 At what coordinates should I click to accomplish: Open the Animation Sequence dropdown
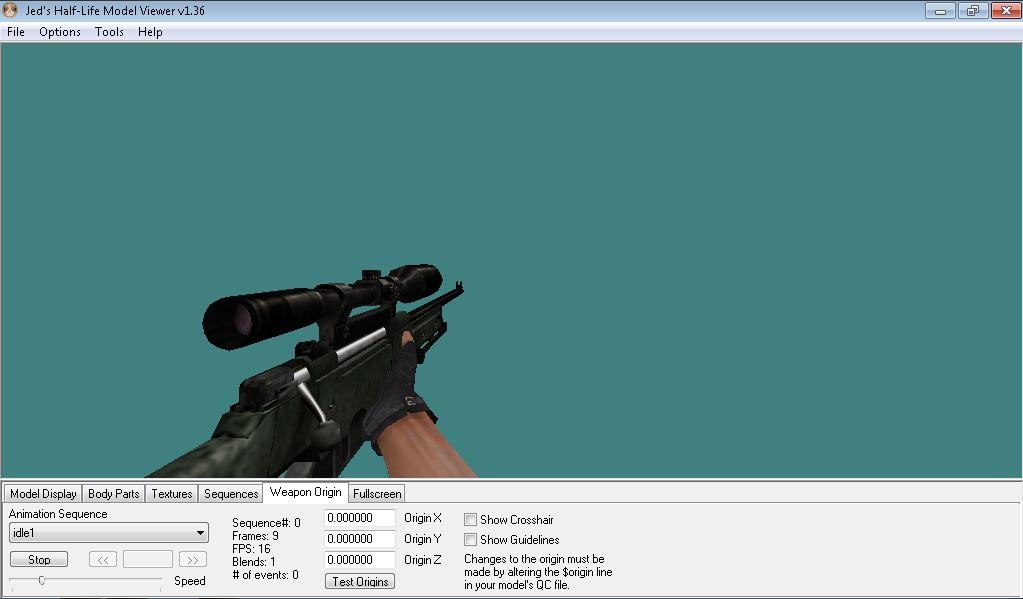point(199,531)
